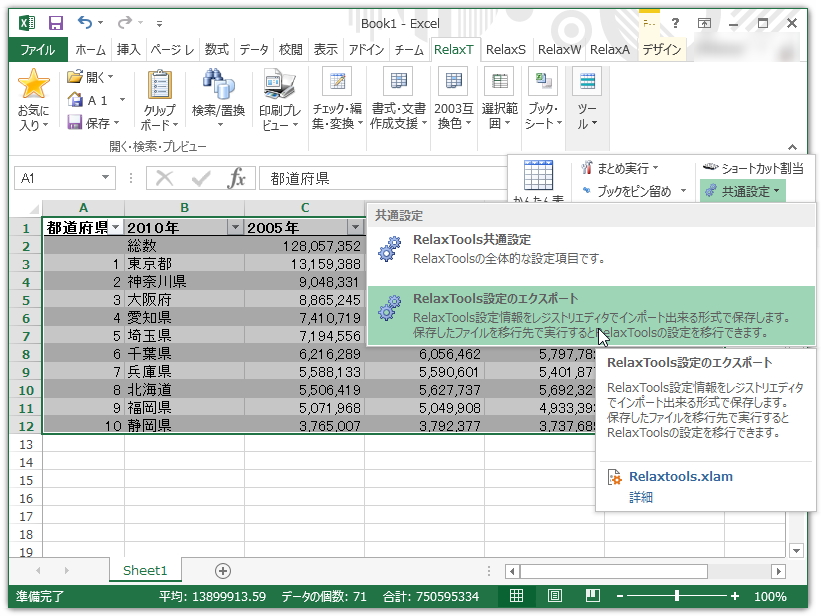Image resolution: width=821 pixels, height=616 pixels.
Task: Add a new sheet with the plus button
Action: (x=222, y=570)
